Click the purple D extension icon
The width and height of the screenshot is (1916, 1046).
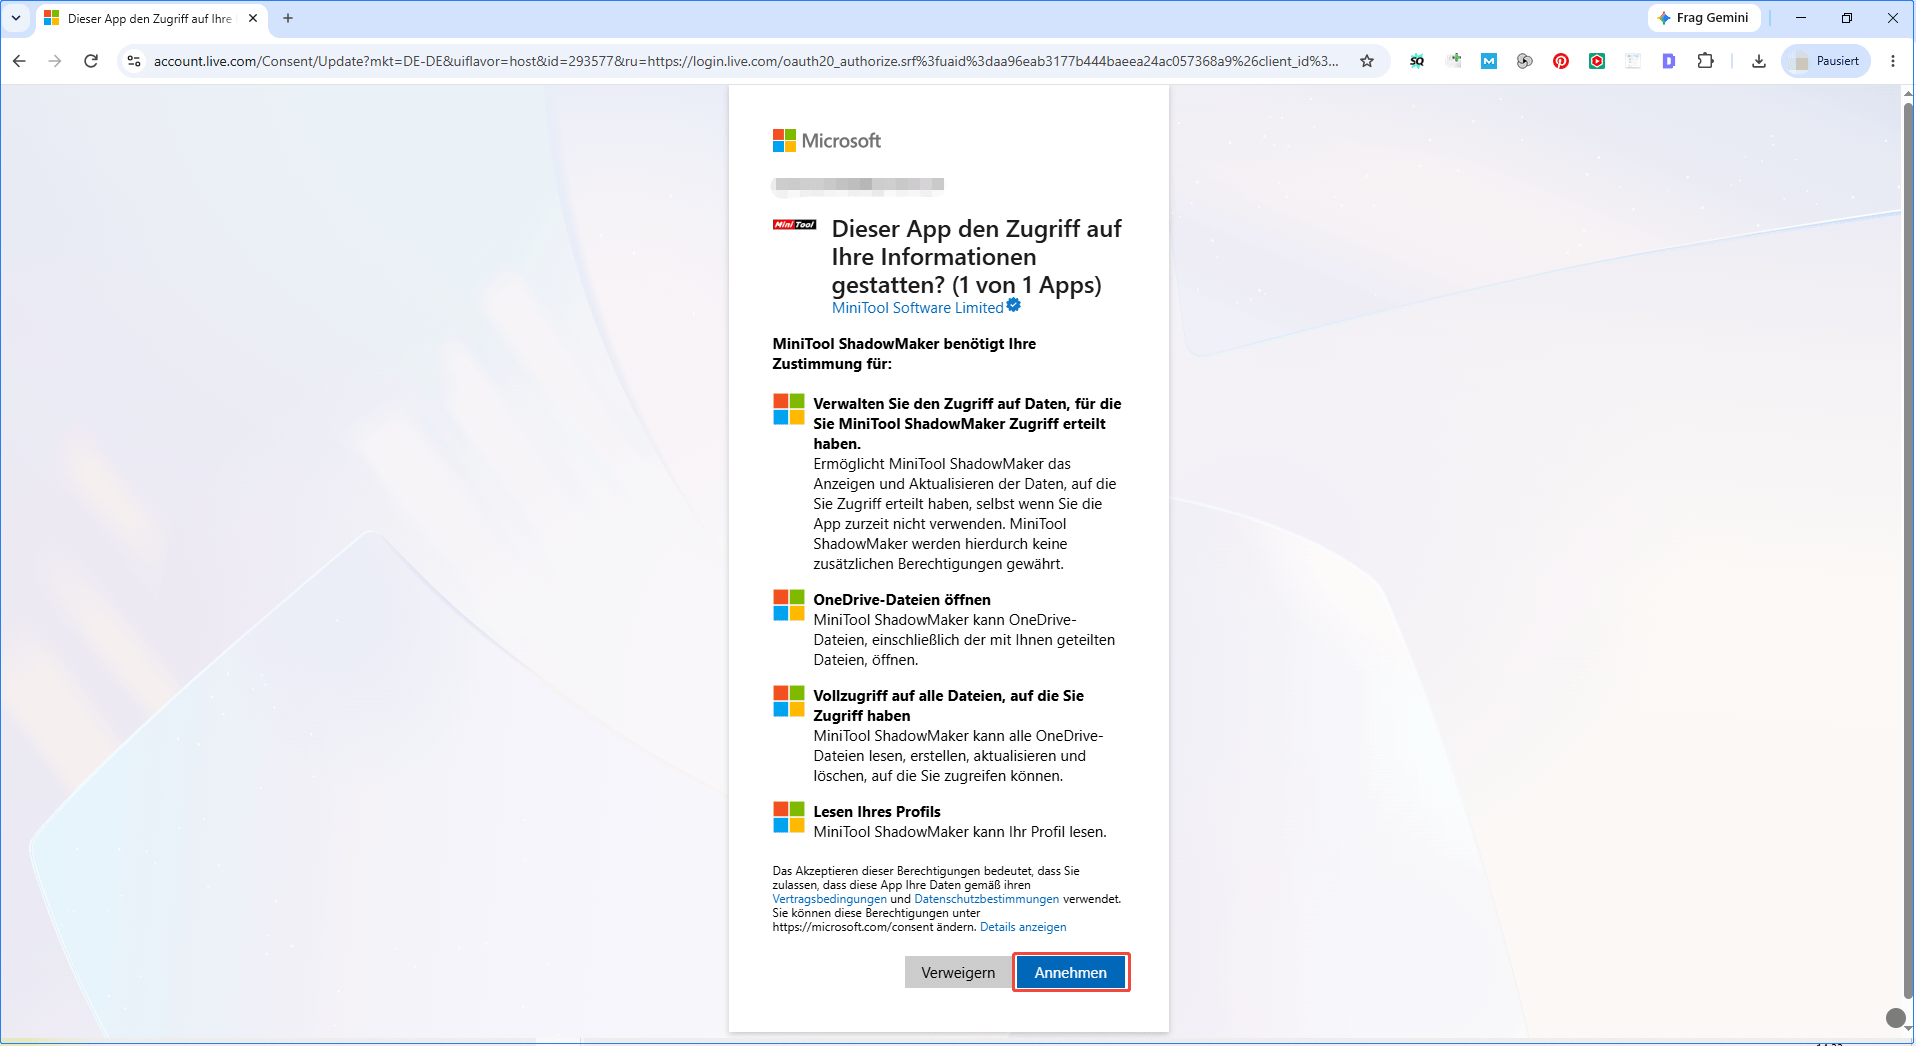click(1669, 61)
